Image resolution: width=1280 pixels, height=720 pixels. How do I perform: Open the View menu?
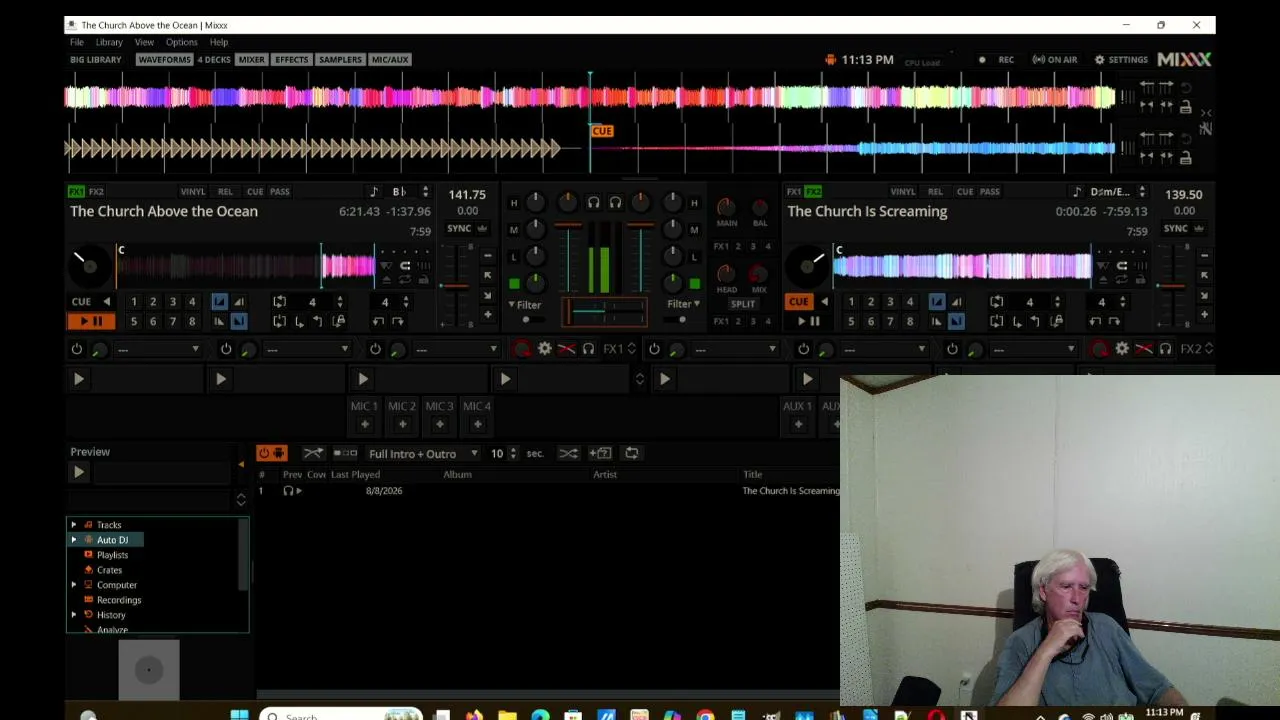point(144,42)
